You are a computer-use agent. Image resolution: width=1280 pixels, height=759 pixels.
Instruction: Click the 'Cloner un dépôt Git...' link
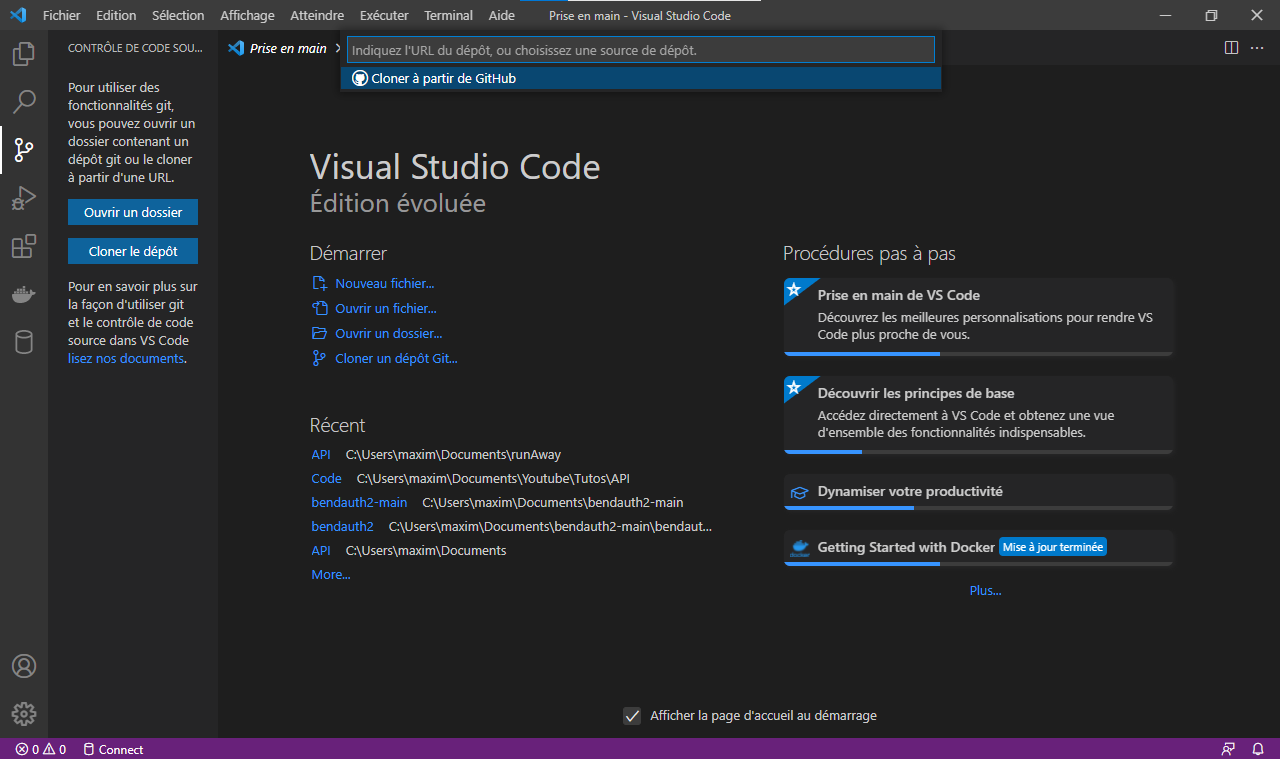click(x=396, y=358)
